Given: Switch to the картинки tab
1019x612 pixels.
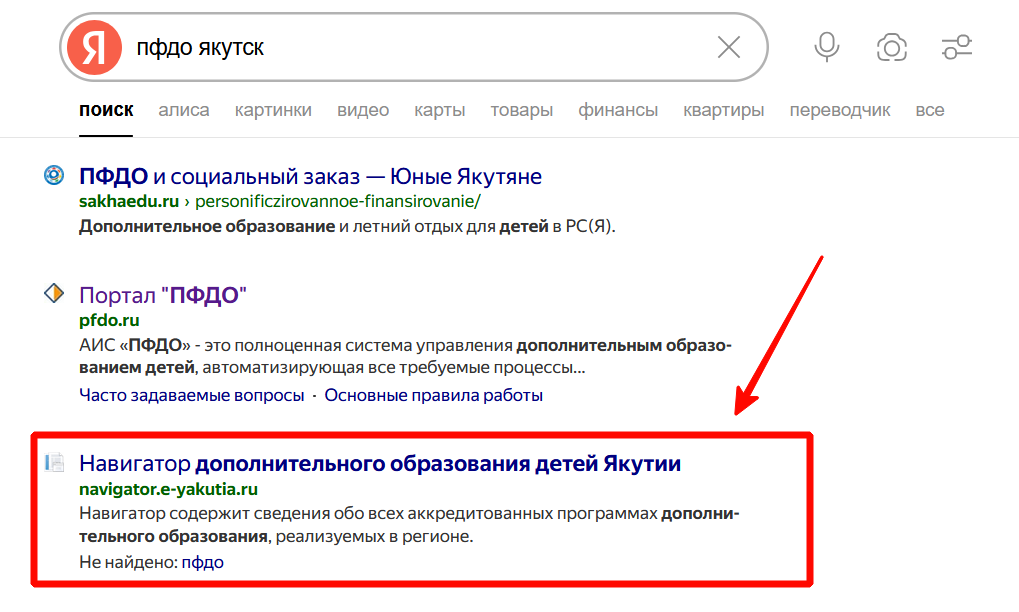Looking at the screenshot, I should (x=273, y=110).
